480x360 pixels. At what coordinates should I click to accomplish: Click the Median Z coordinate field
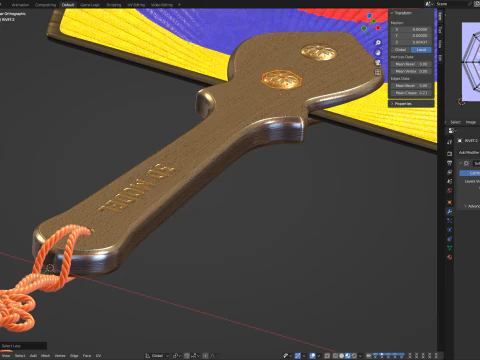click(x=411, y=42)
